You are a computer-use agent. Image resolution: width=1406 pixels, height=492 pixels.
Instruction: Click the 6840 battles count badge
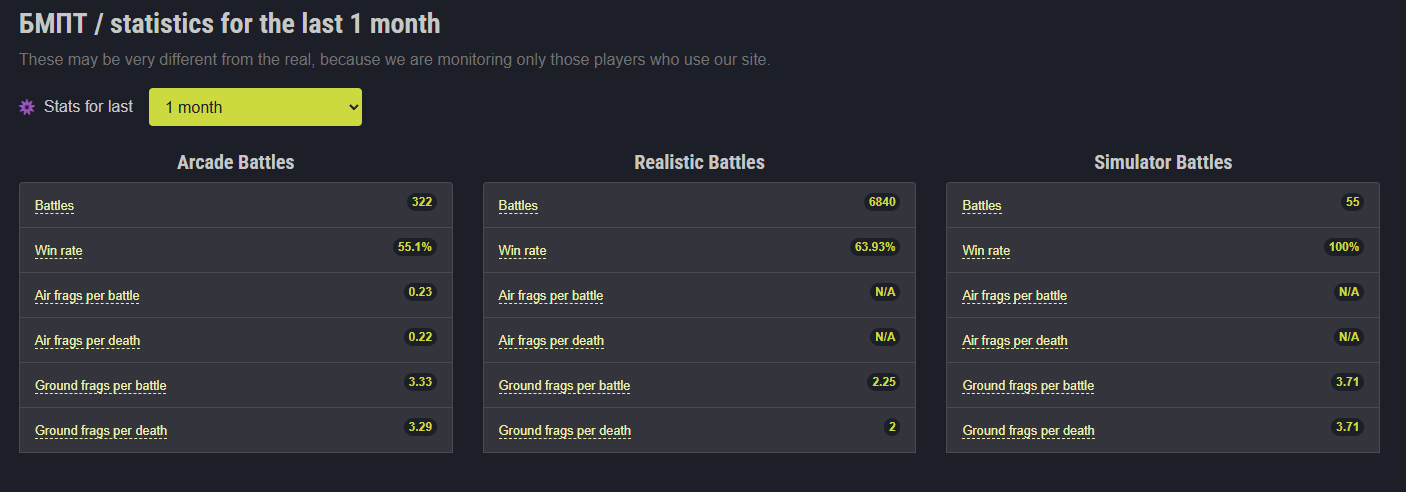(882, 202)
